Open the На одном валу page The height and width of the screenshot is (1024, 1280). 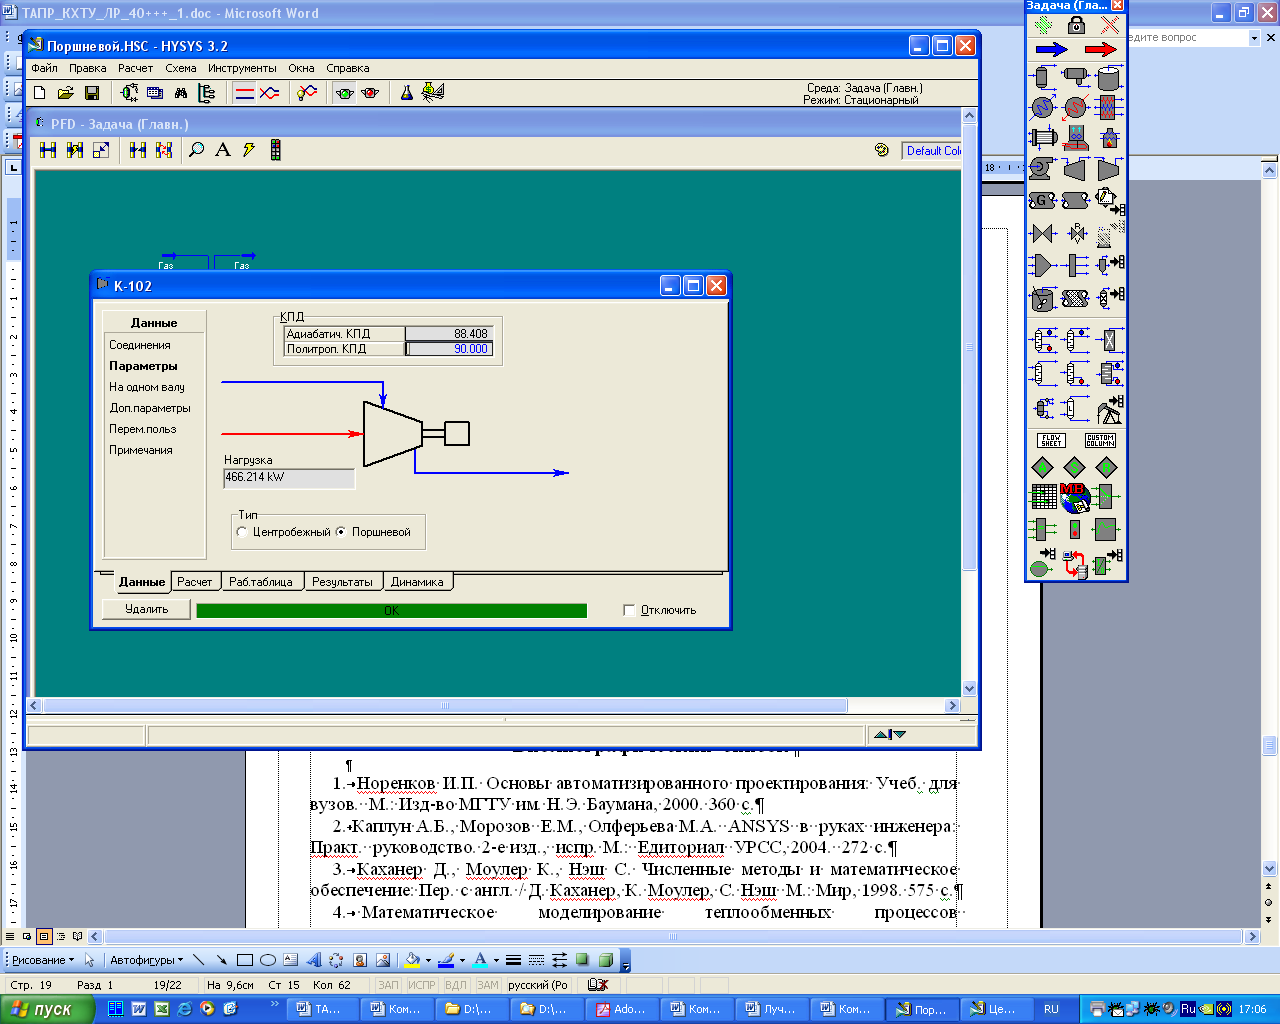[147, 387]
